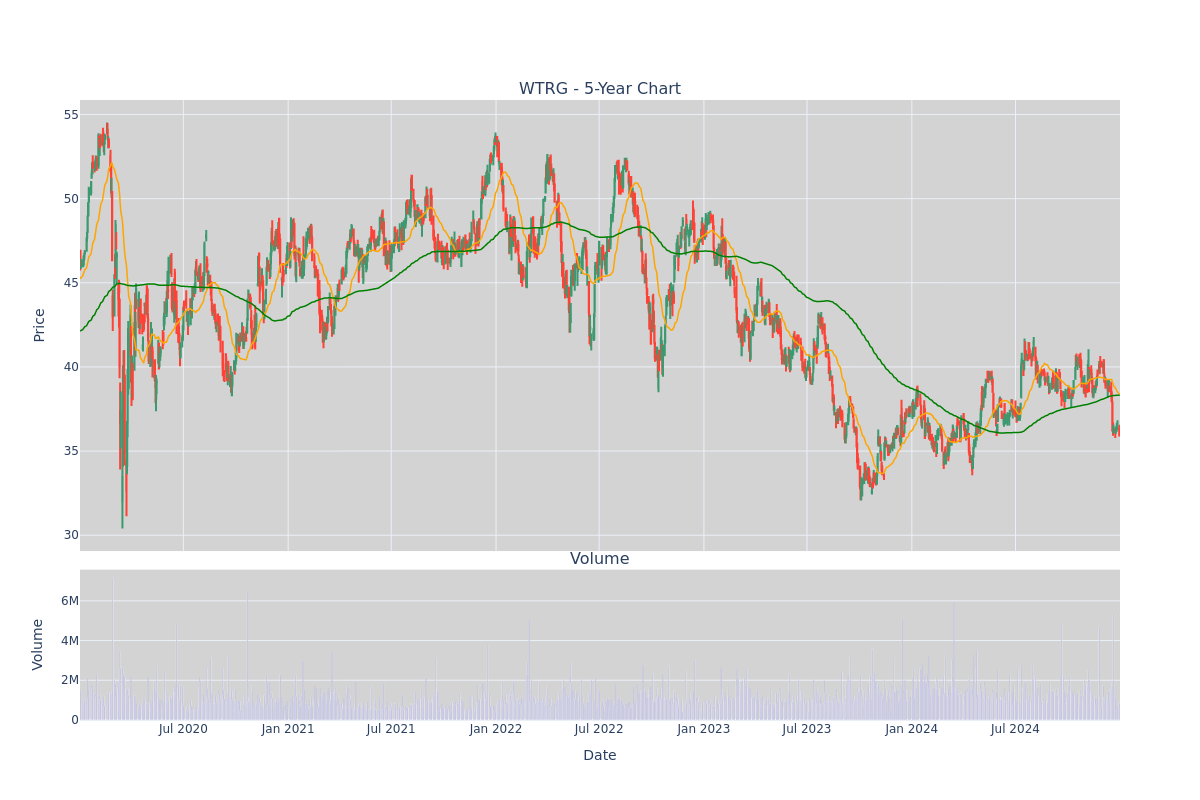This screenshot has width=1200, height=800.
Task: Click the 0 volume axis tick
Action: tap(75, 719)
